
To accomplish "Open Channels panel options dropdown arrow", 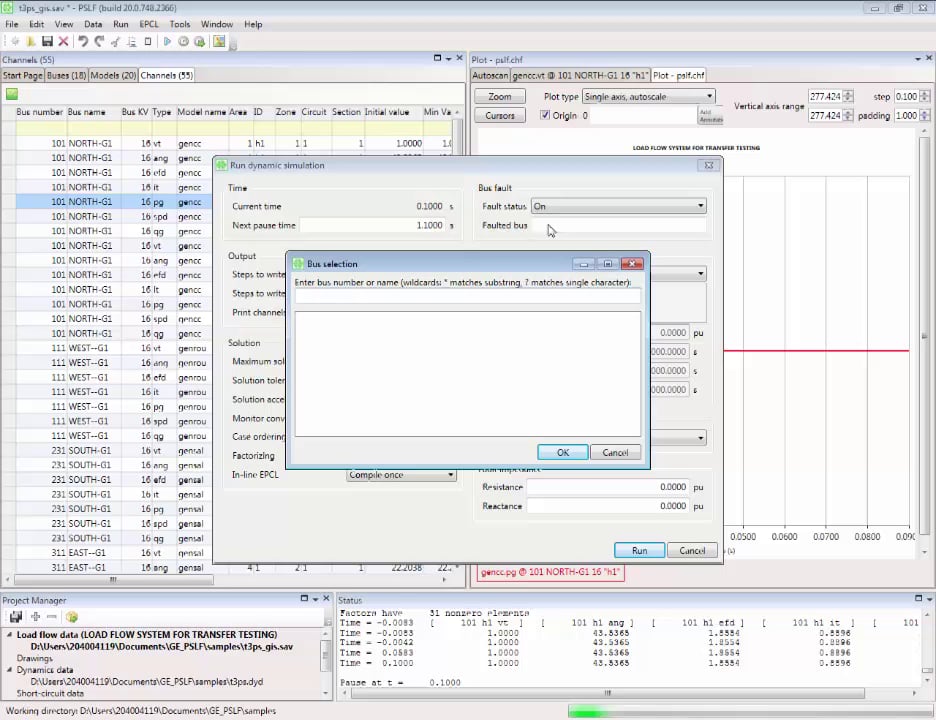I will (x=448, y=59).
